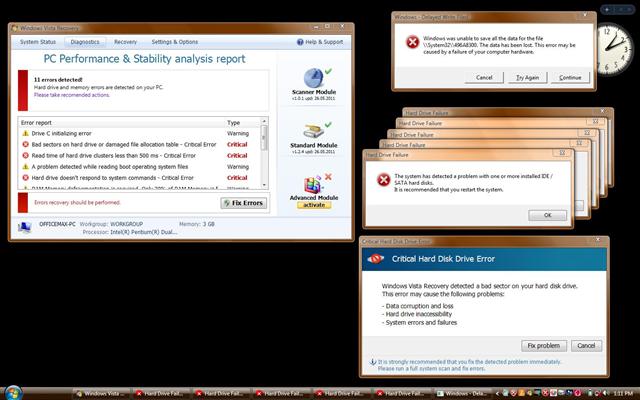Click the critical icon beside Read time row
The height and width of the screenshot is (400, 640).
[x=25, y=156]
